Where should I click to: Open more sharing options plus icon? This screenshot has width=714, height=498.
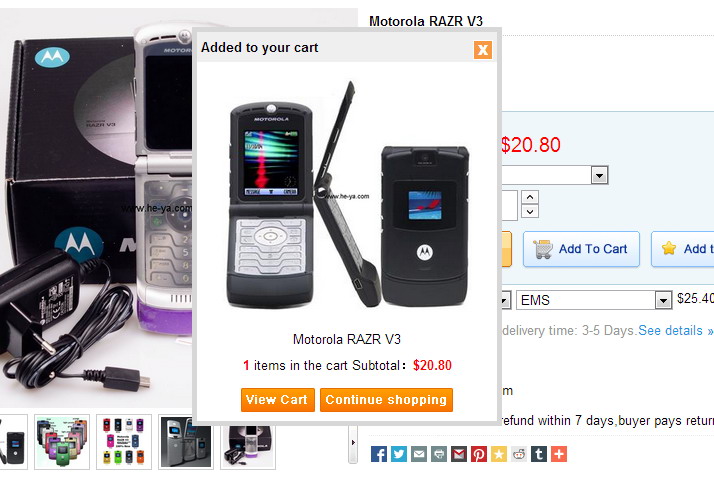click(x=559, y=454)
